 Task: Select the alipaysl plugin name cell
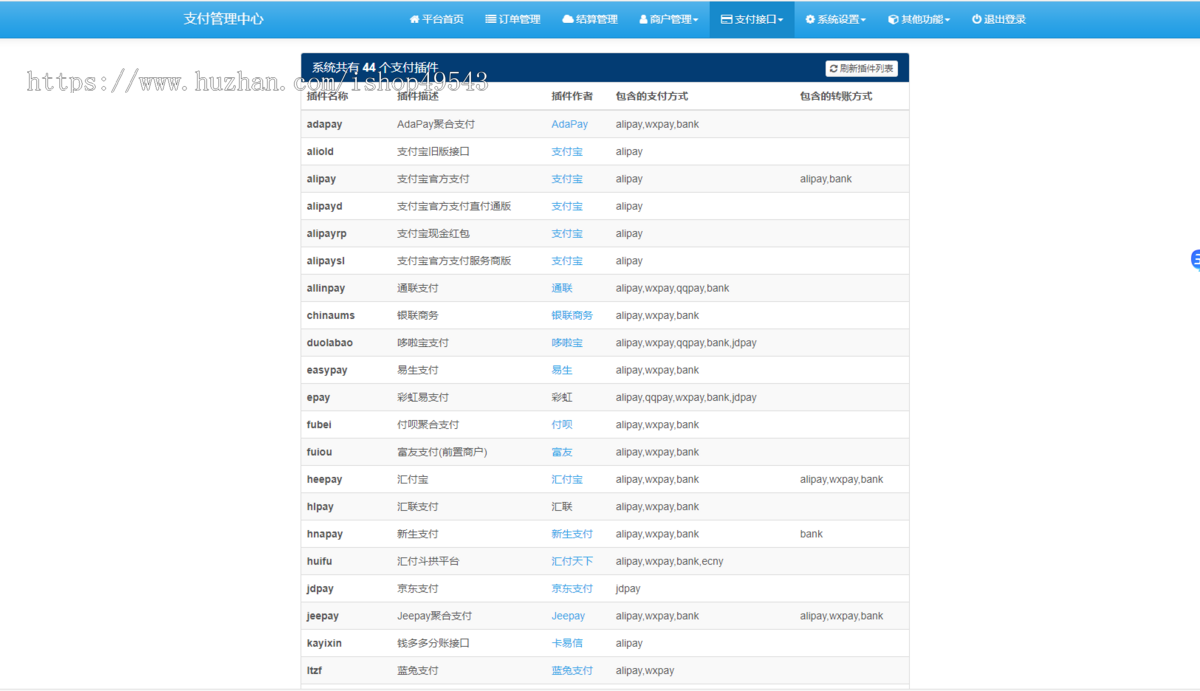pos(326,261)
